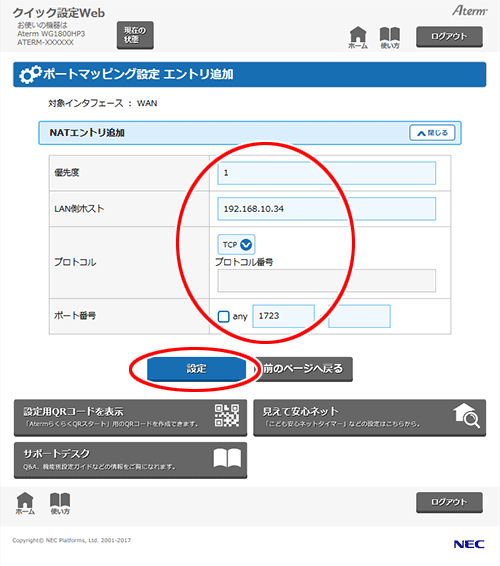Open the TCP protocol dropdown

(x=236, y=244)
